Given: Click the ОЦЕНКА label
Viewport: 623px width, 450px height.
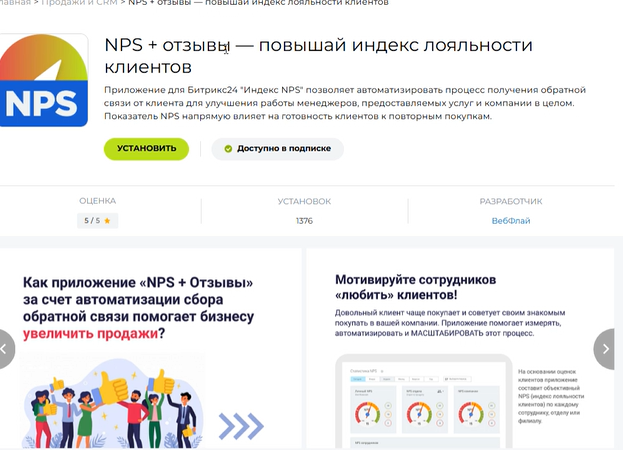Looking at the screenshot, I should click(x=97, y=201).
